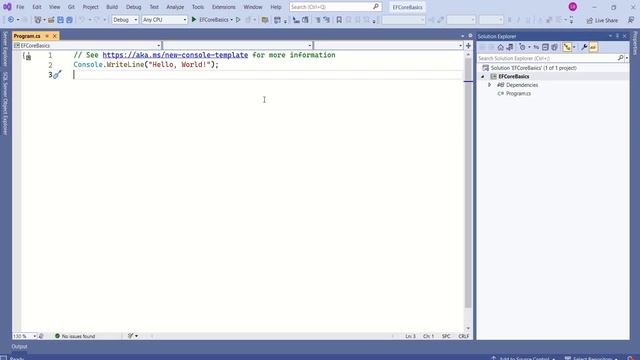Click the Open File folder icon

pos(51,20)
